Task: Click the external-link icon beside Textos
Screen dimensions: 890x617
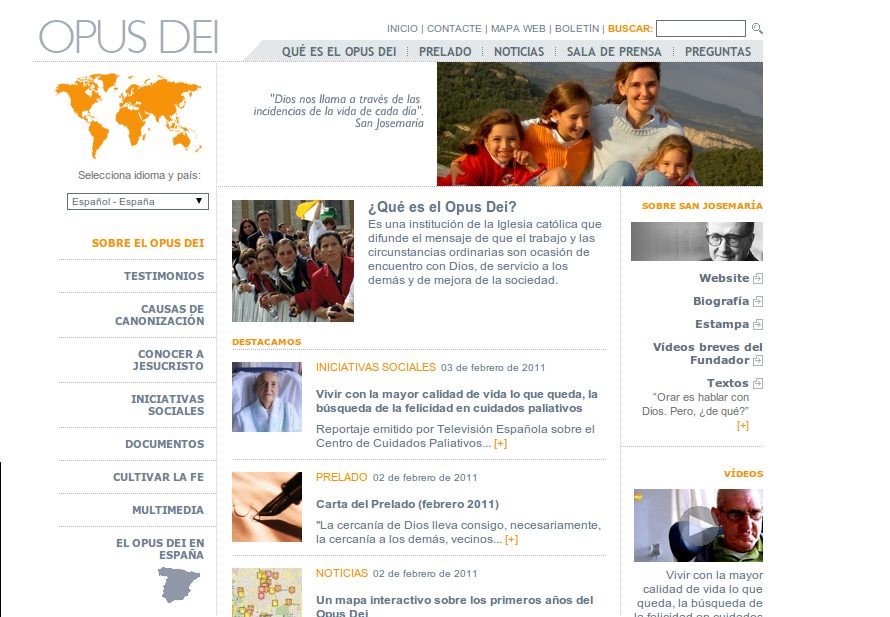Action: [x=758, y=383]
